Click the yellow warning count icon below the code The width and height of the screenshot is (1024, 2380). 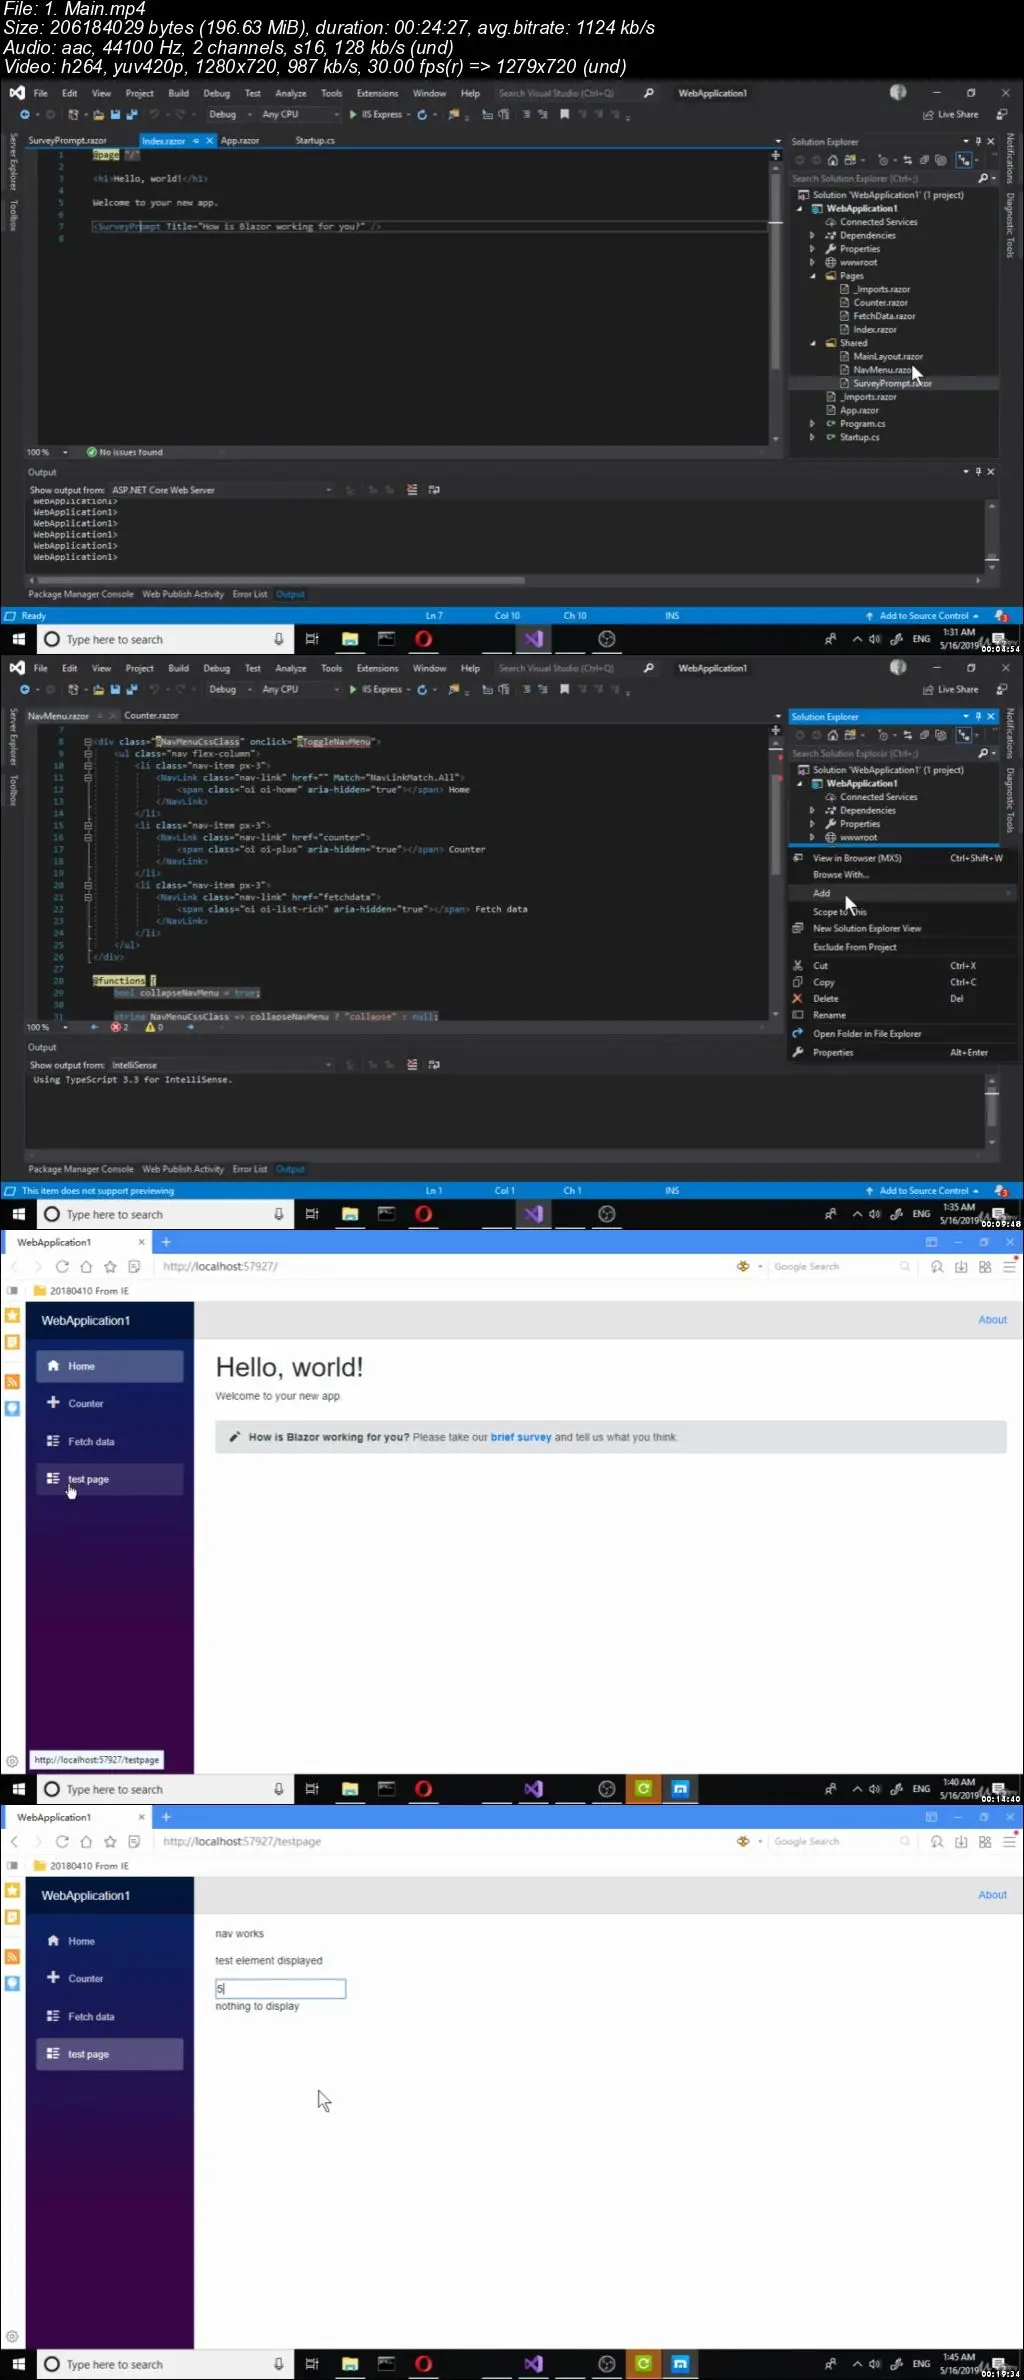tap(150, 1027)
